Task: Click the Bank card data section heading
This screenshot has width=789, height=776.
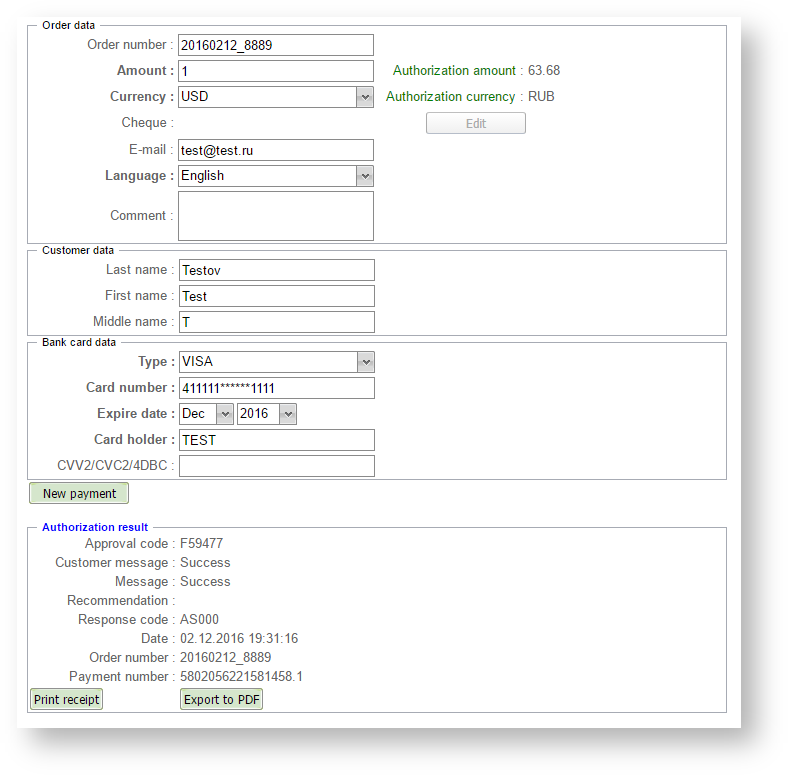Action: point(79,342)
